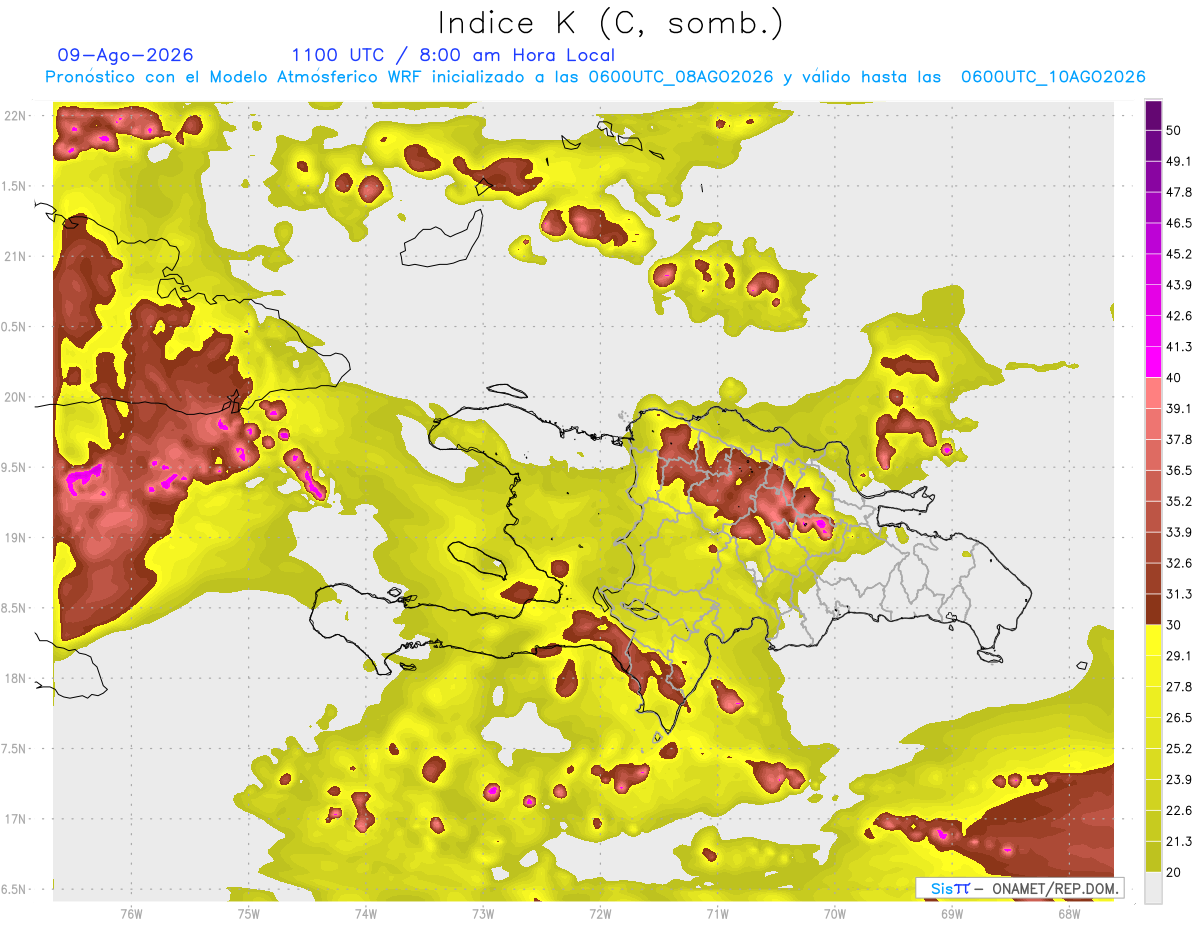Click the legend value "45.2"
This screenshot has height=927, width=1200.
pos(1179,254)
